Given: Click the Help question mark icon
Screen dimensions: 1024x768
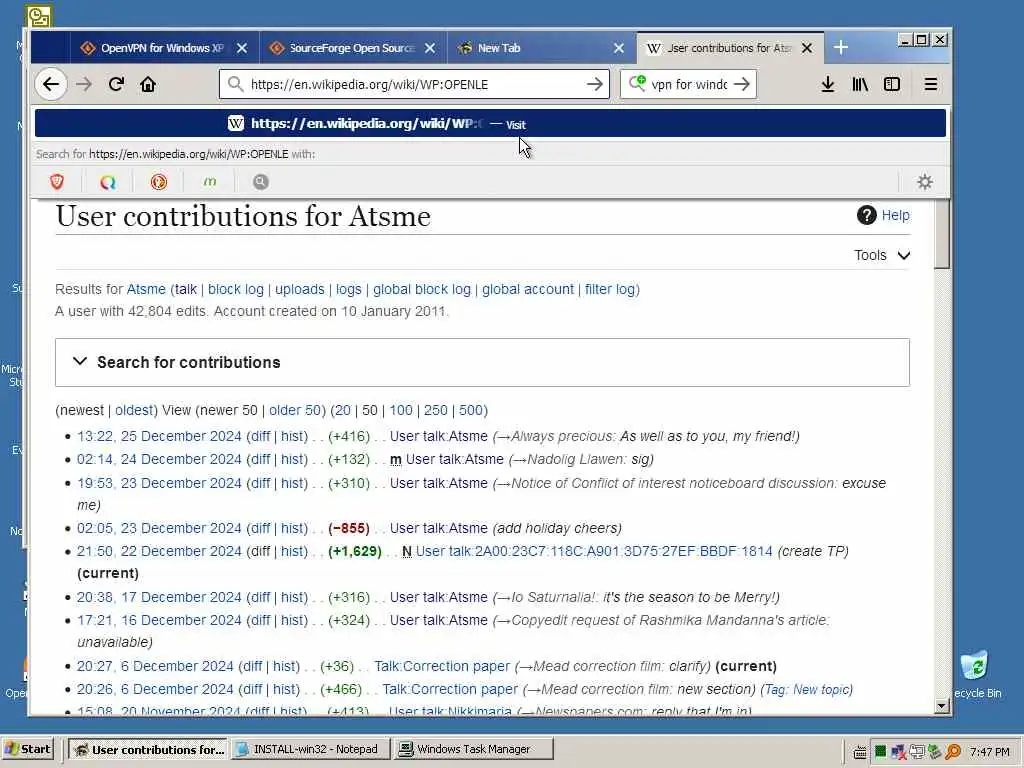Looking at the screenshot, I should [867, 215].
